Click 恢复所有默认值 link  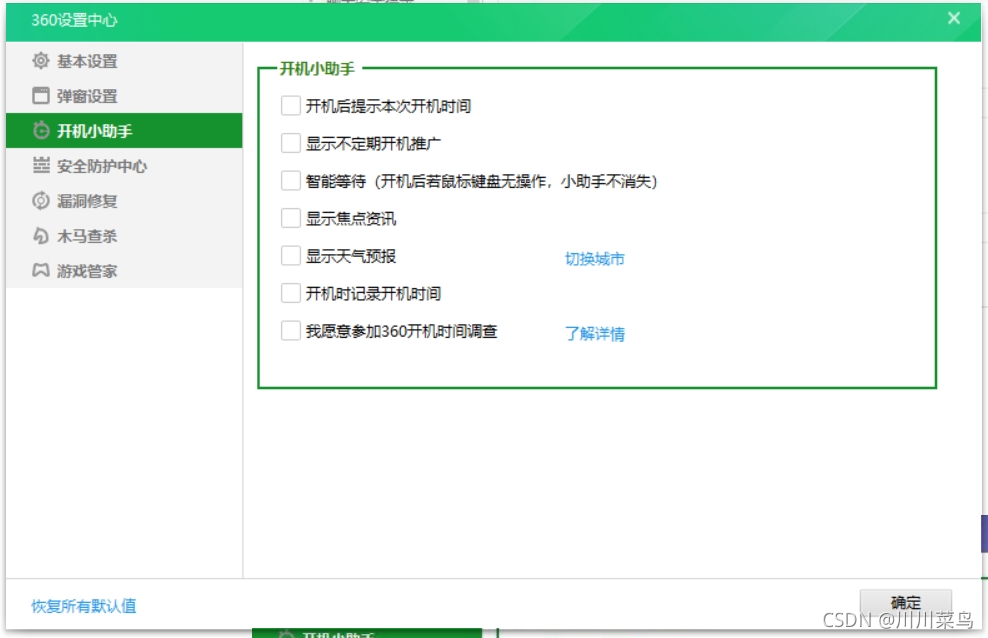click(x=84, y=606)
